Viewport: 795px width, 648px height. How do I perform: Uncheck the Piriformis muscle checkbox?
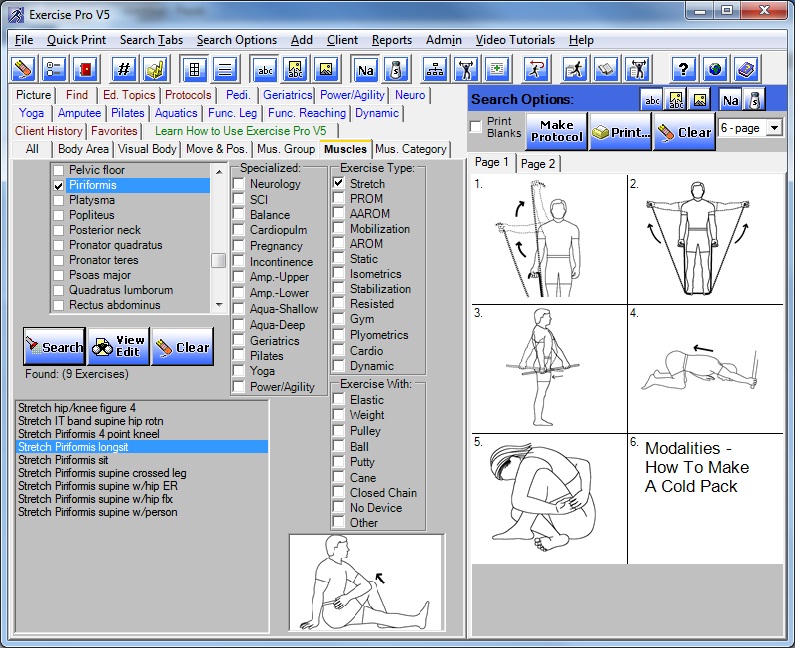[59, 186]
